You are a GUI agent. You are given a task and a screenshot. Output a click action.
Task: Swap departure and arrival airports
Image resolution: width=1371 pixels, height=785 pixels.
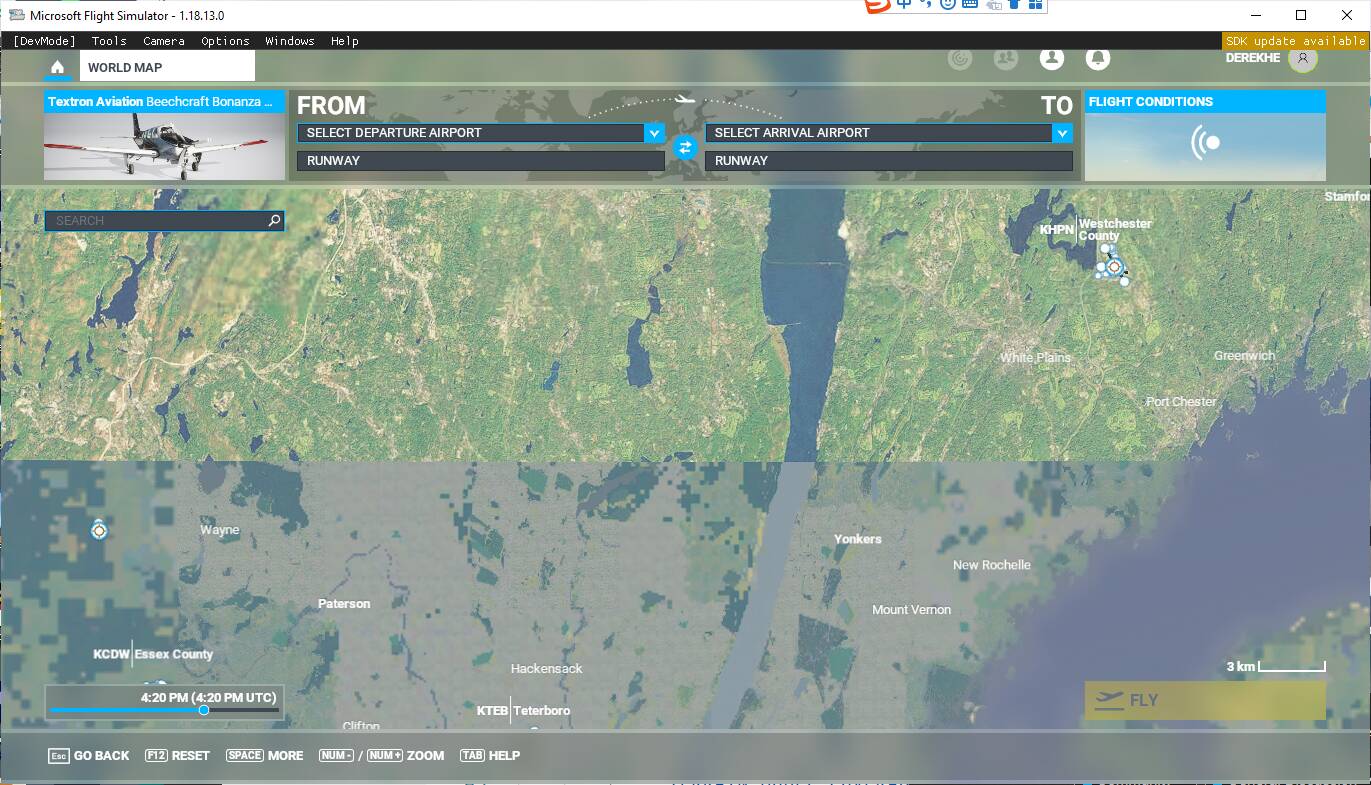point(685,147)
